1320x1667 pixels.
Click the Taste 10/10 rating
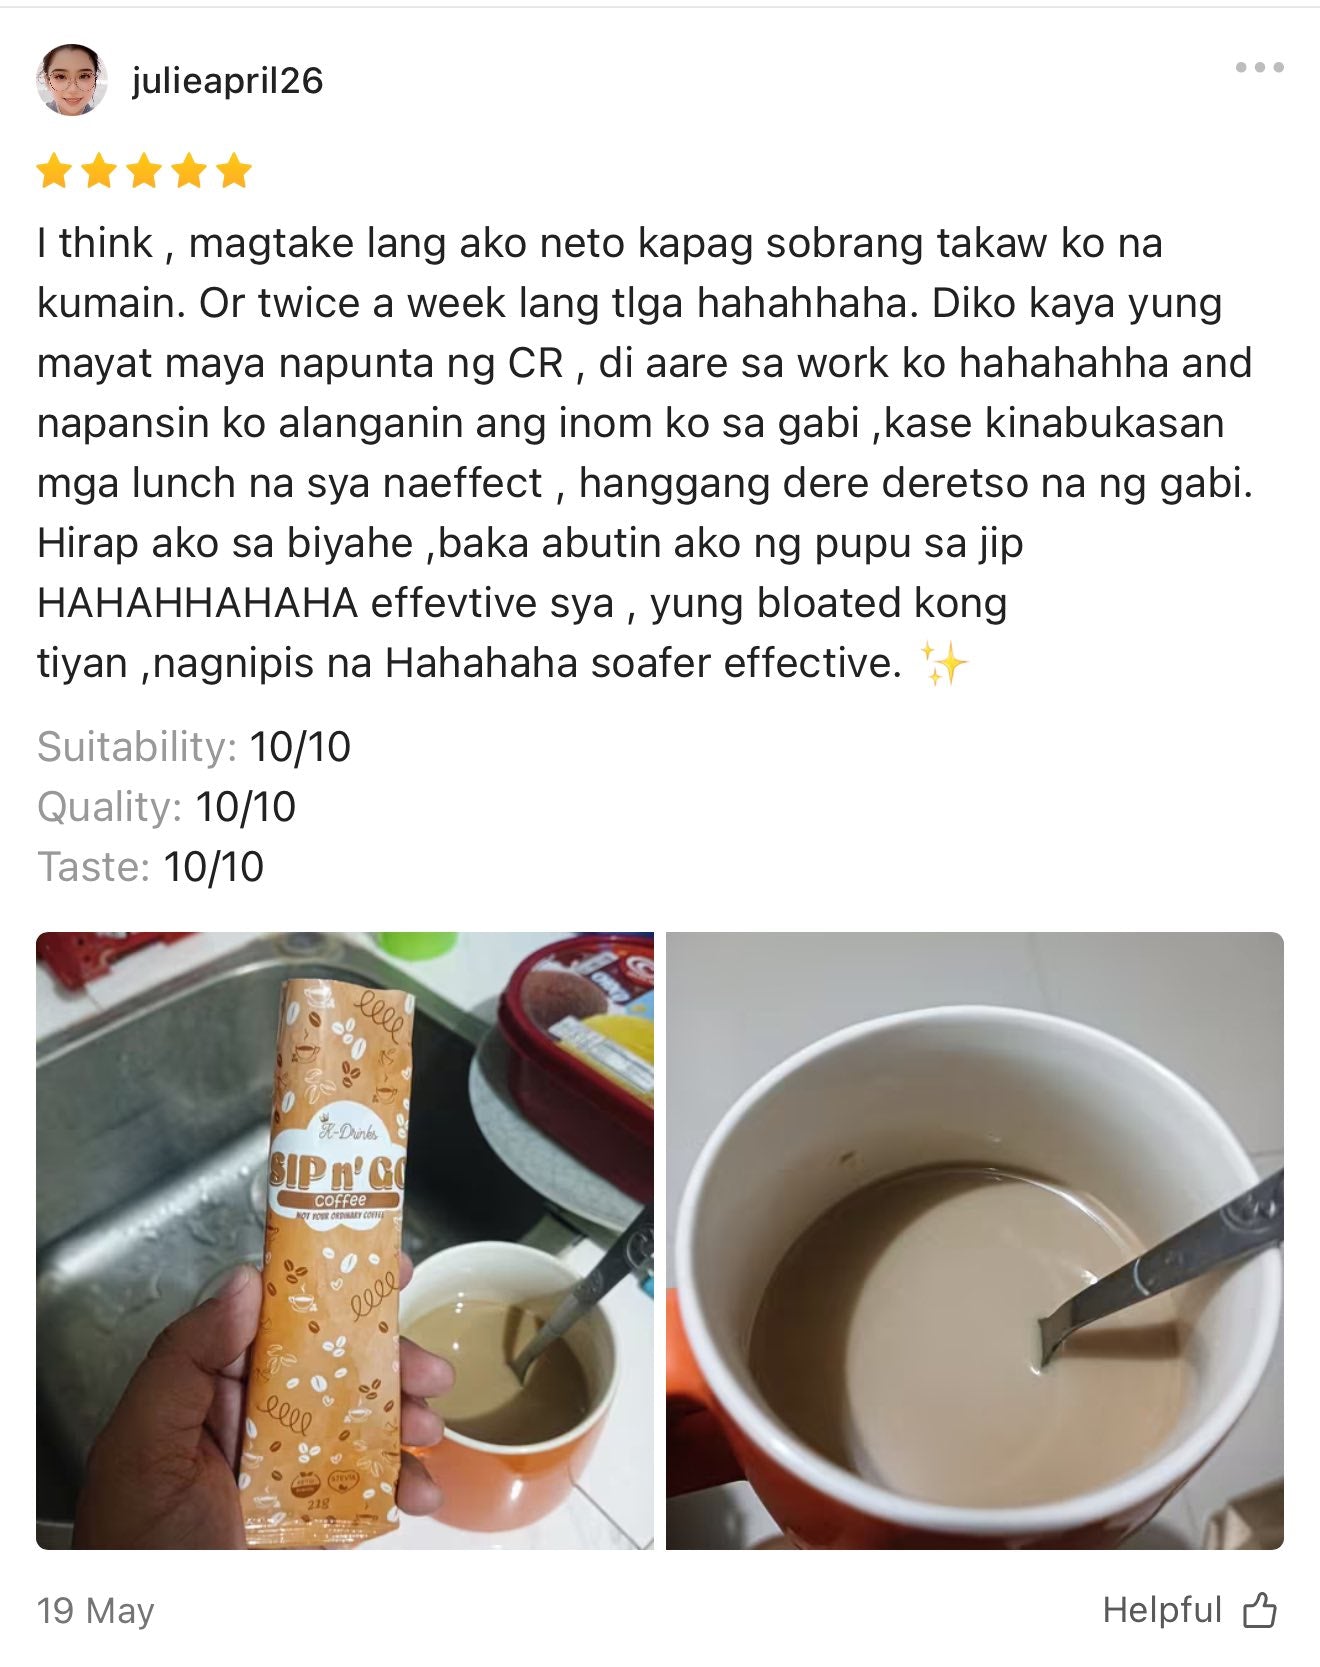coord(150,867)
